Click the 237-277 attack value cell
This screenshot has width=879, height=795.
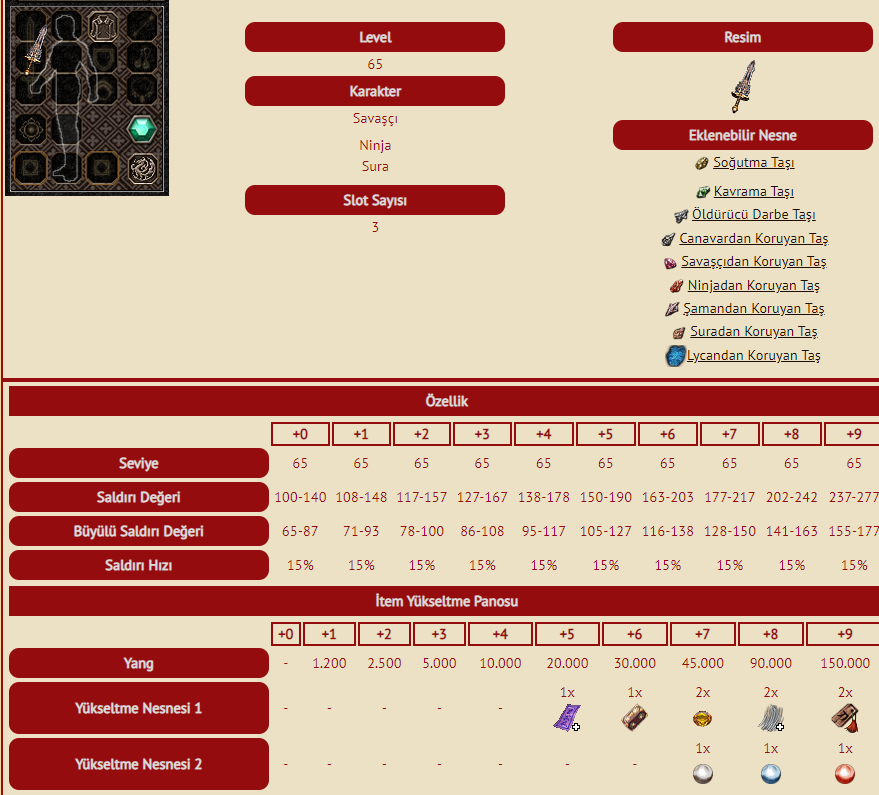pyautogui.click(x=853, y=497)
